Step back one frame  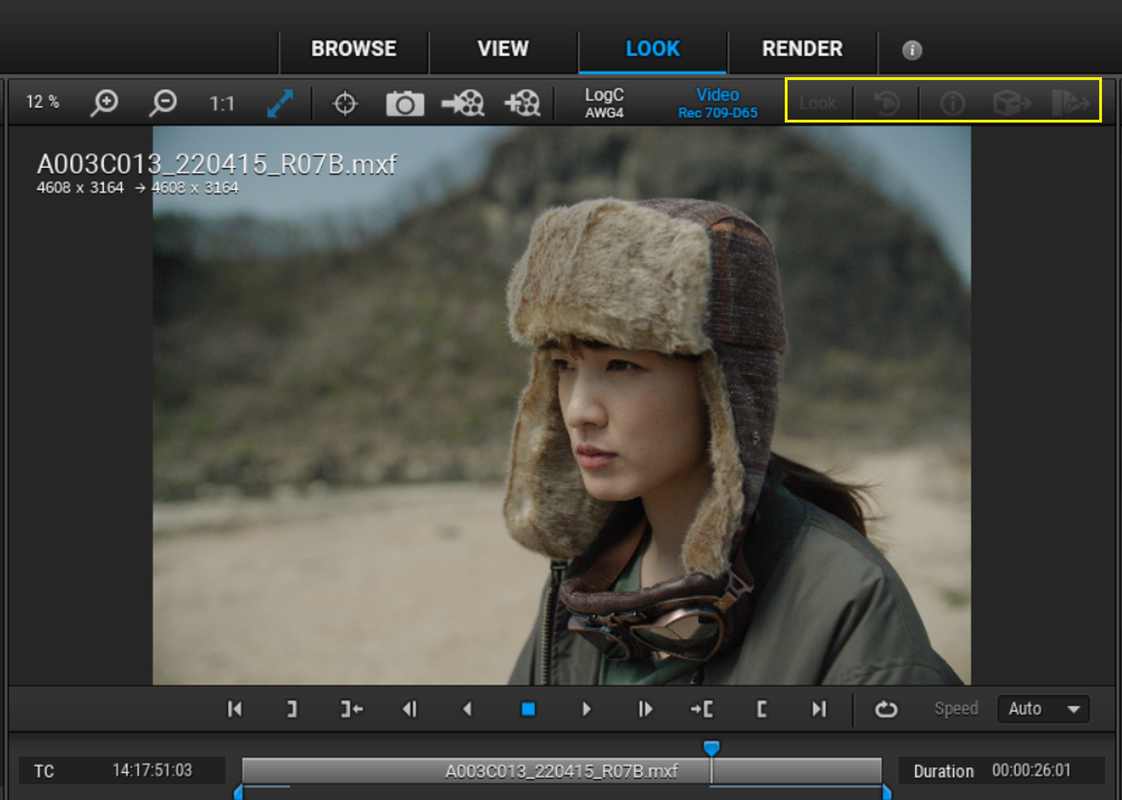(x=410, y=709)
